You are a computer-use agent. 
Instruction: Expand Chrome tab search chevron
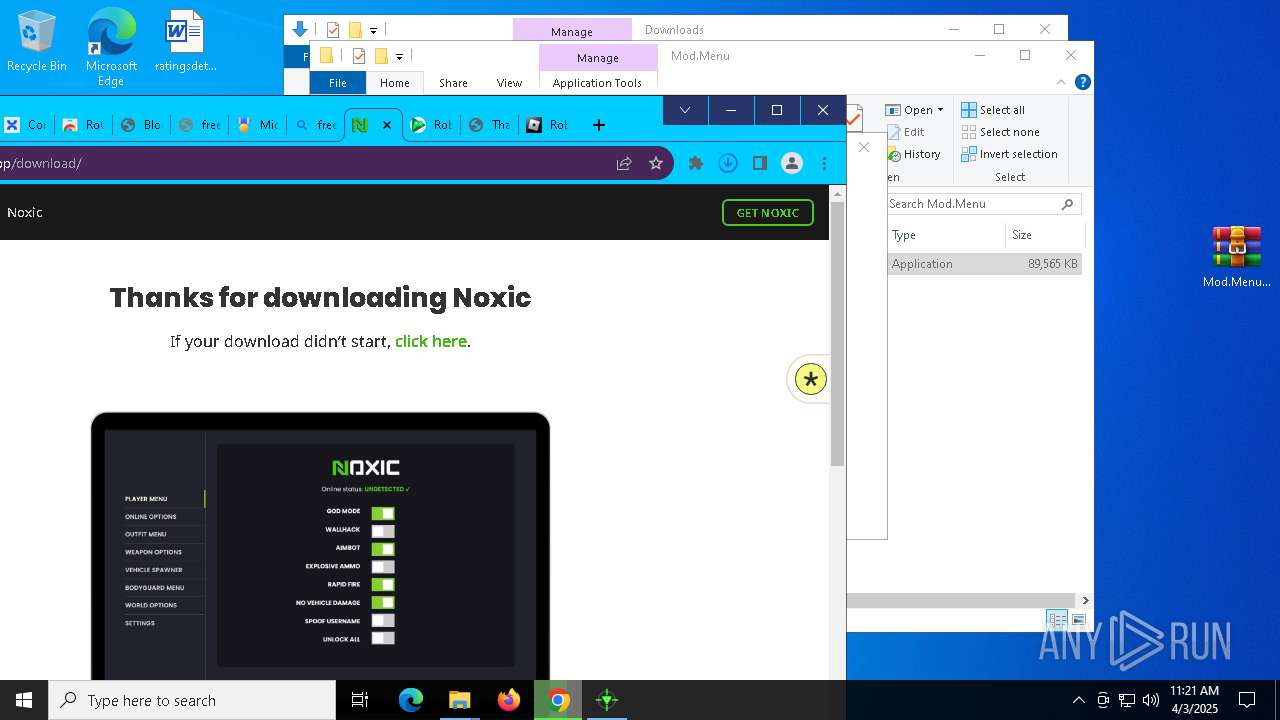pyautogui.click(x=685, y=110)
